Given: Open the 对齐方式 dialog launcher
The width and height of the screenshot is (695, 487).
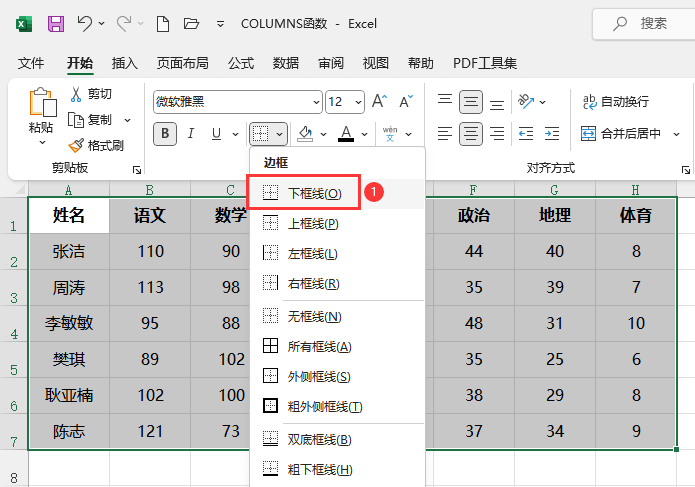Looking at the screenshot, I should (686, 170).
